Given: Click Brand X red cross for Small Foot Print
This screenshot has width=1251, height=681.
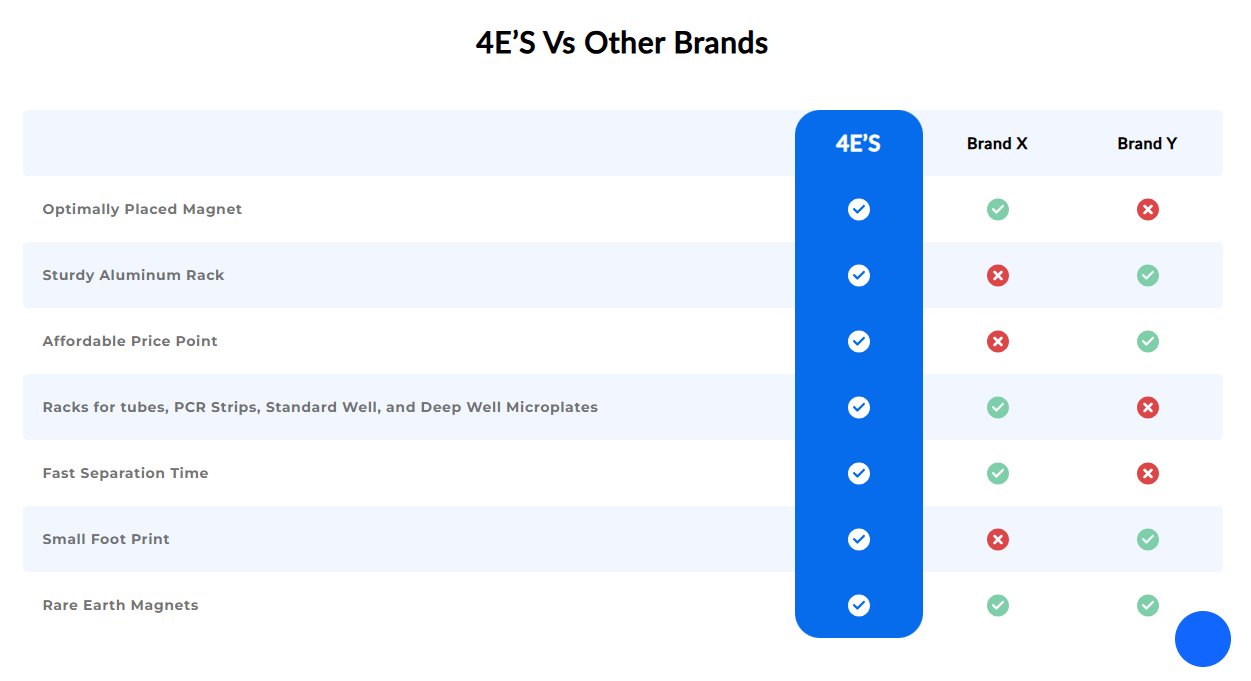Looking at the screenshot, I should pyautogui.click(x=998, y=539).
